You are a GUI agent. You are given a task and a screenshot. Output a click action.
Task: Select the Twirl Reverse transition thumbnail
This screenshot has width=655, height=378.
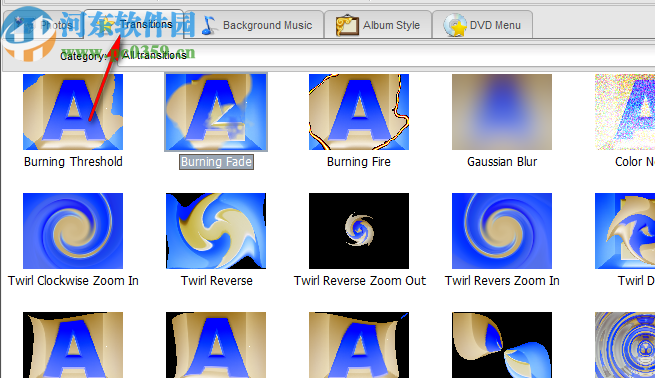point(216,231)
